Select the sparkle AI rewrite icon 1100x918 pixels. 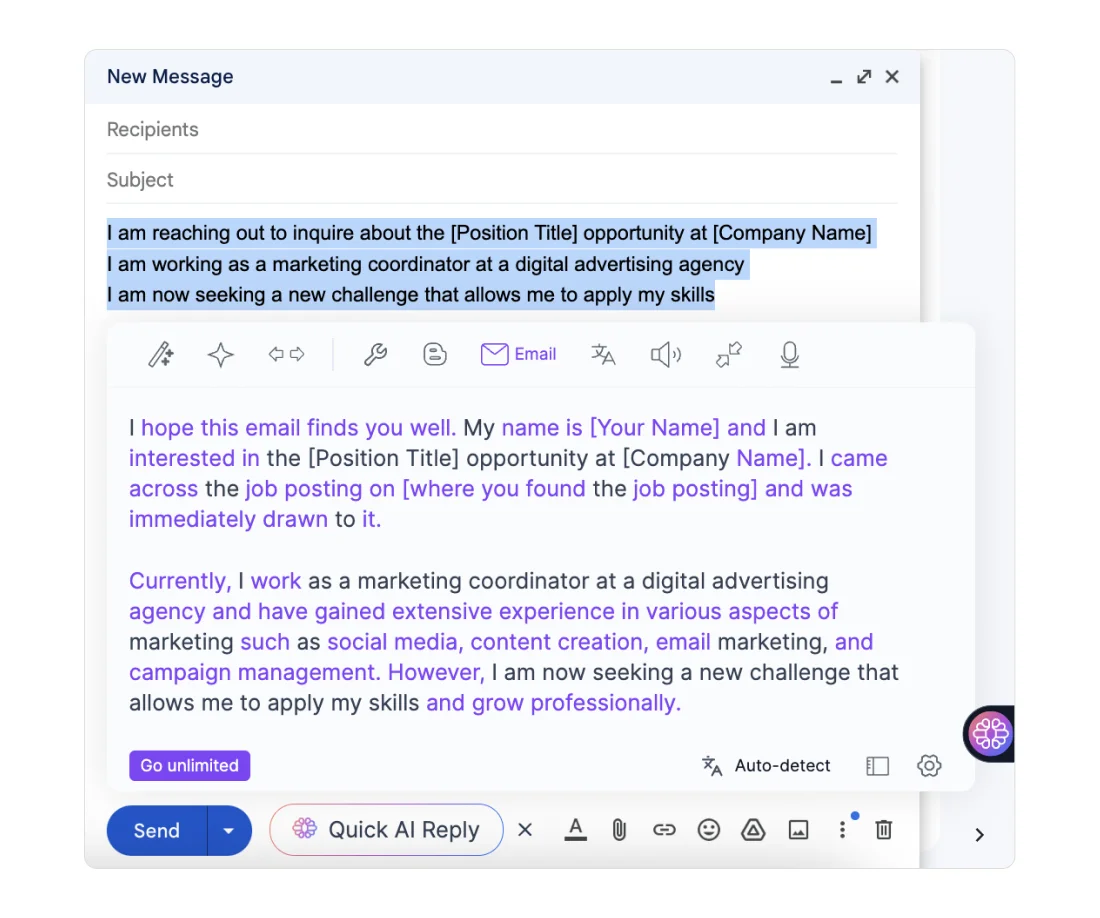click(x=221, y=354)
